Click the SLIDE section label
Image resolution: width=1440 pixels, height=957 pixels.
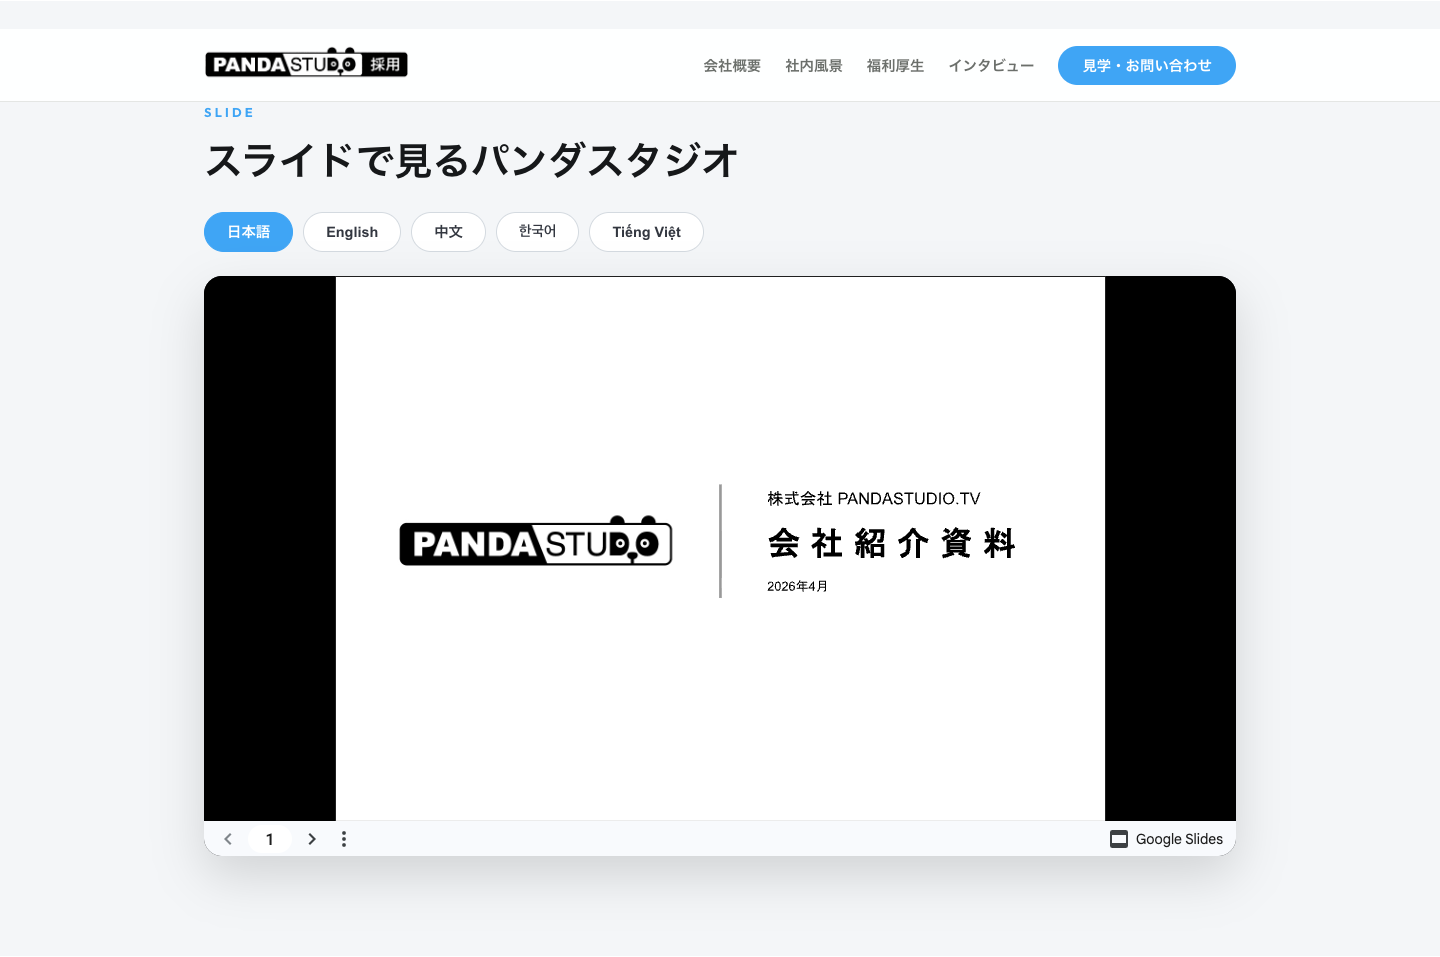[x=229, y=113]
